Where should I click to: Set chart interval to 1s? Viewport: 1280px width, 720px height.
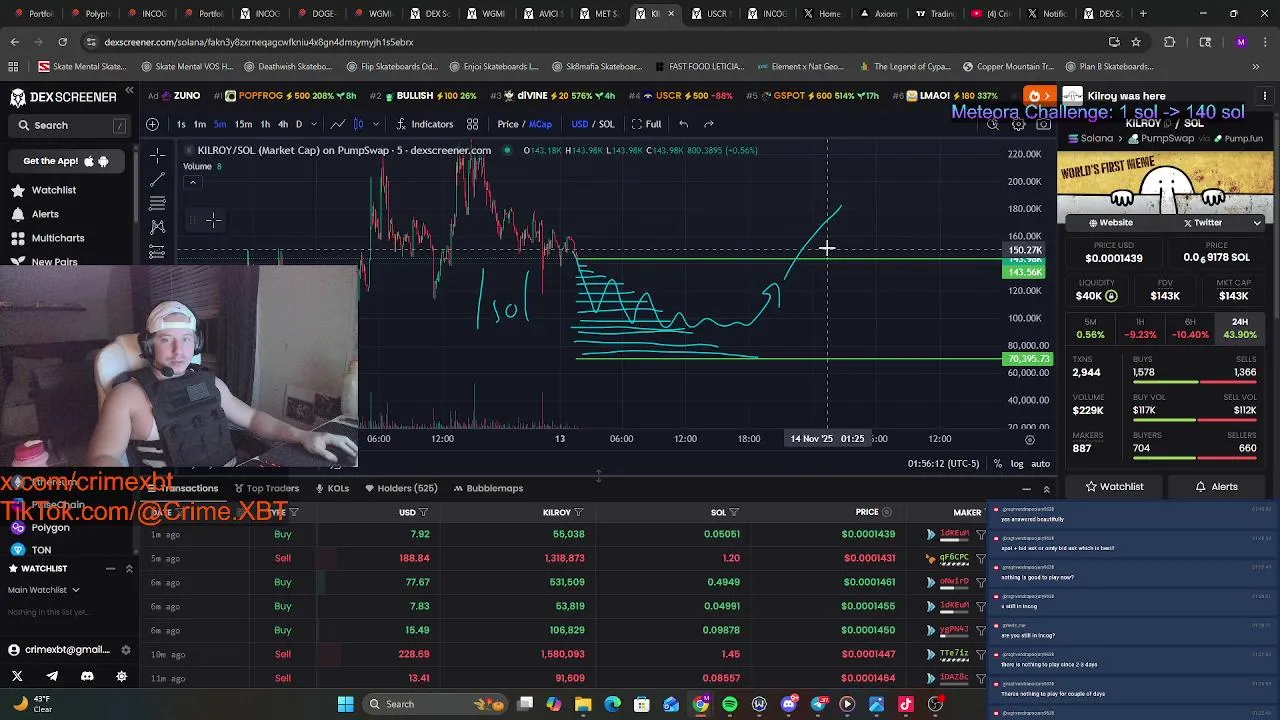pyautogui.click(x=181, y=124)
